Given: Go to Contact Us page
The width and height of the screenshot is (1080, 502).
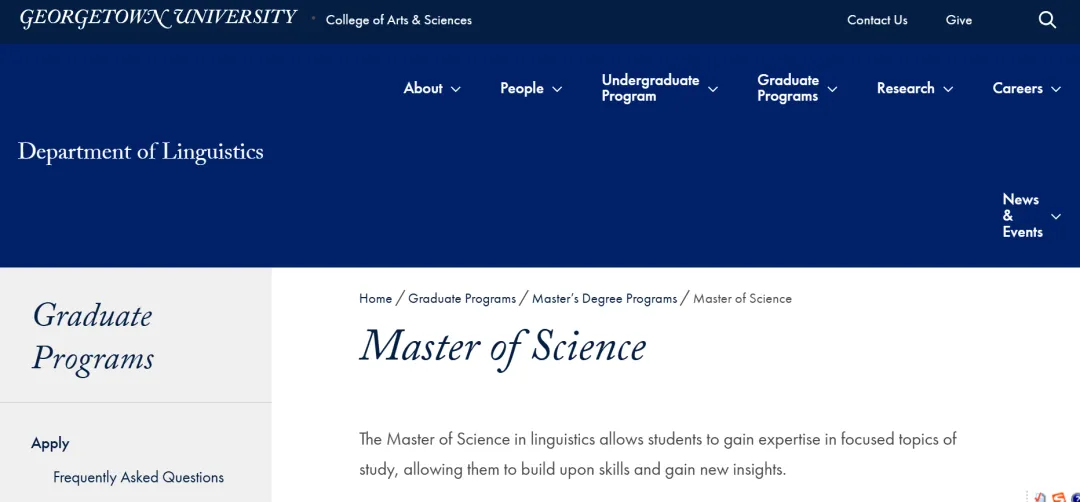Looking at the screenshot, I should [877, 20].
